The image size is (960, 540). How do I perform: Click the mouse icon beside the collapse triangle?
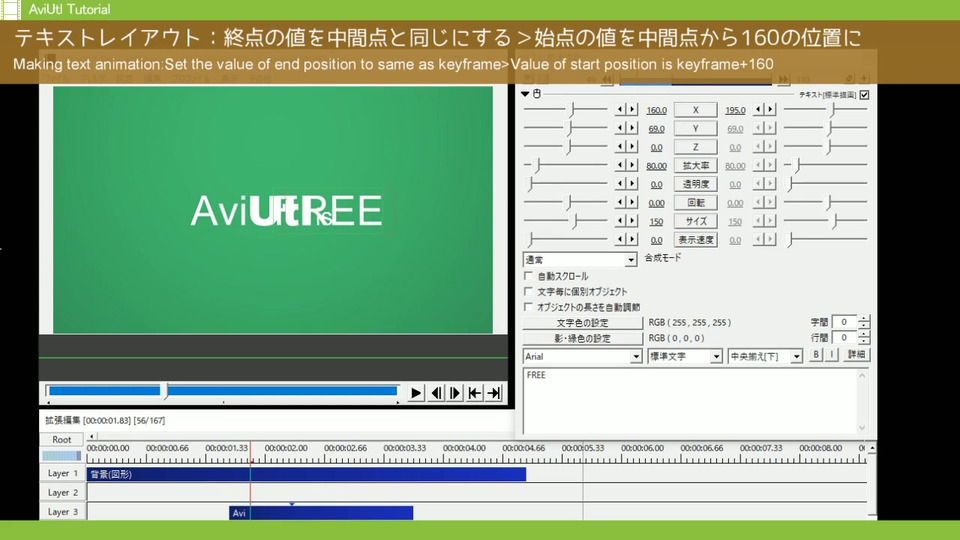[x=537, y=94]
